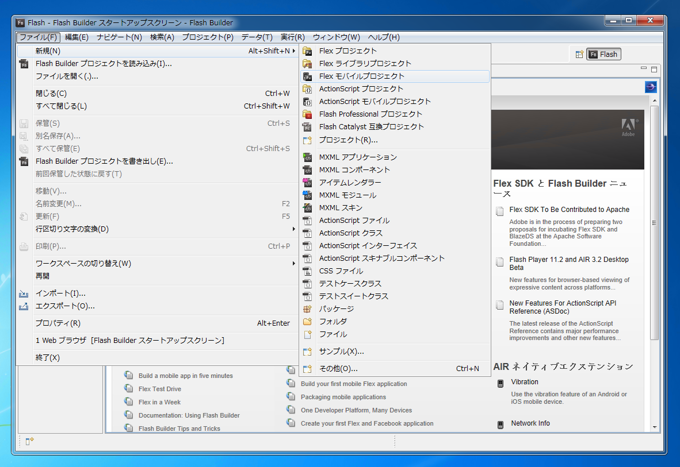The image size is (680, 467).
Task: Click the ActionScript プロジェクト icon
Action: click(307, 89)
